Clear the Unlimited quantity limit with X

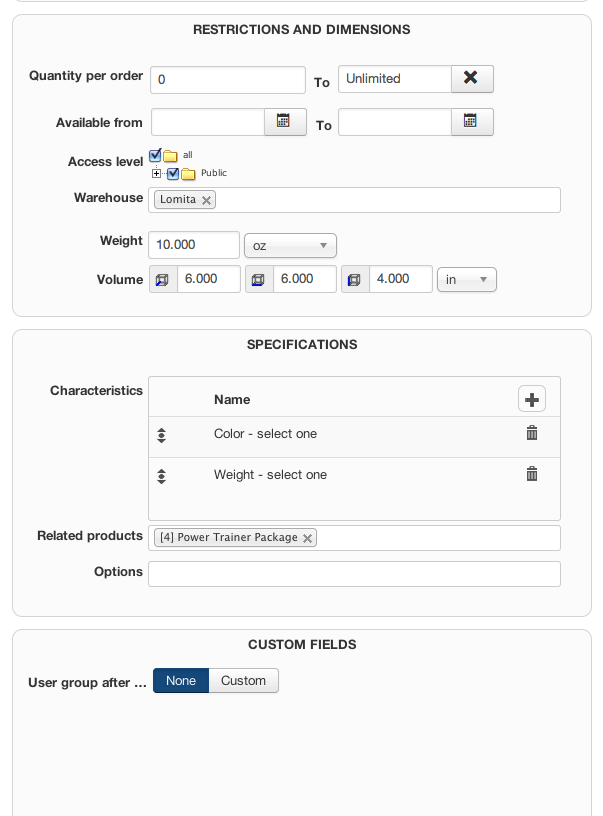tap(471, 79)
